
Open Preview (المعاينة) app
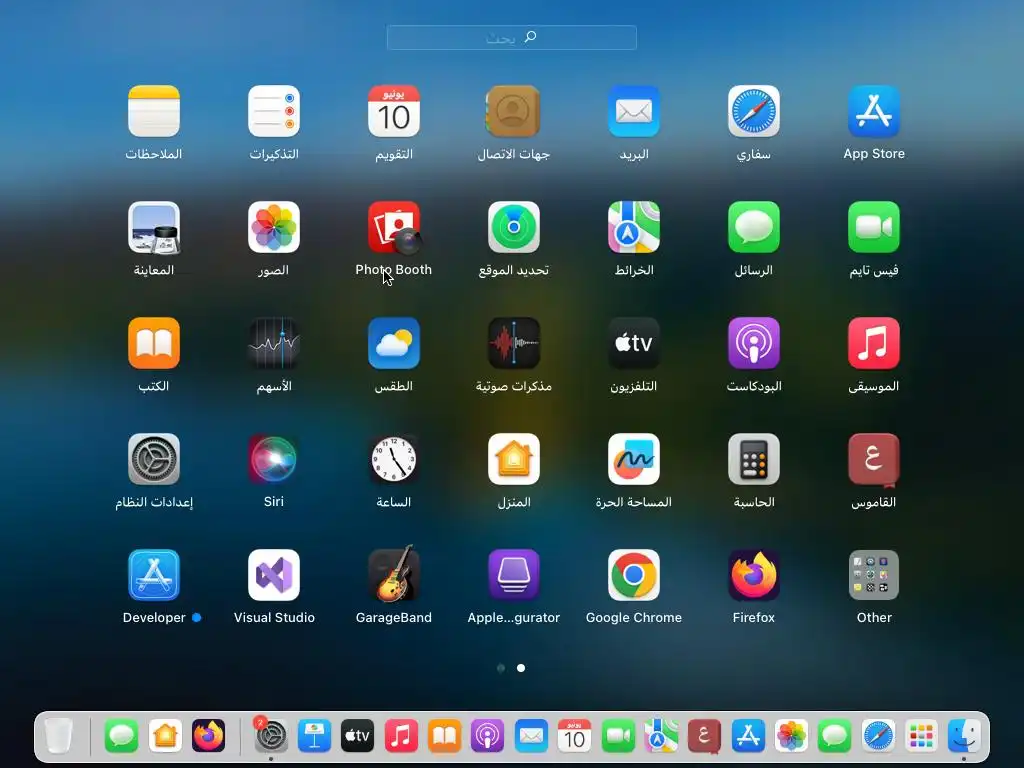[153, 227]
